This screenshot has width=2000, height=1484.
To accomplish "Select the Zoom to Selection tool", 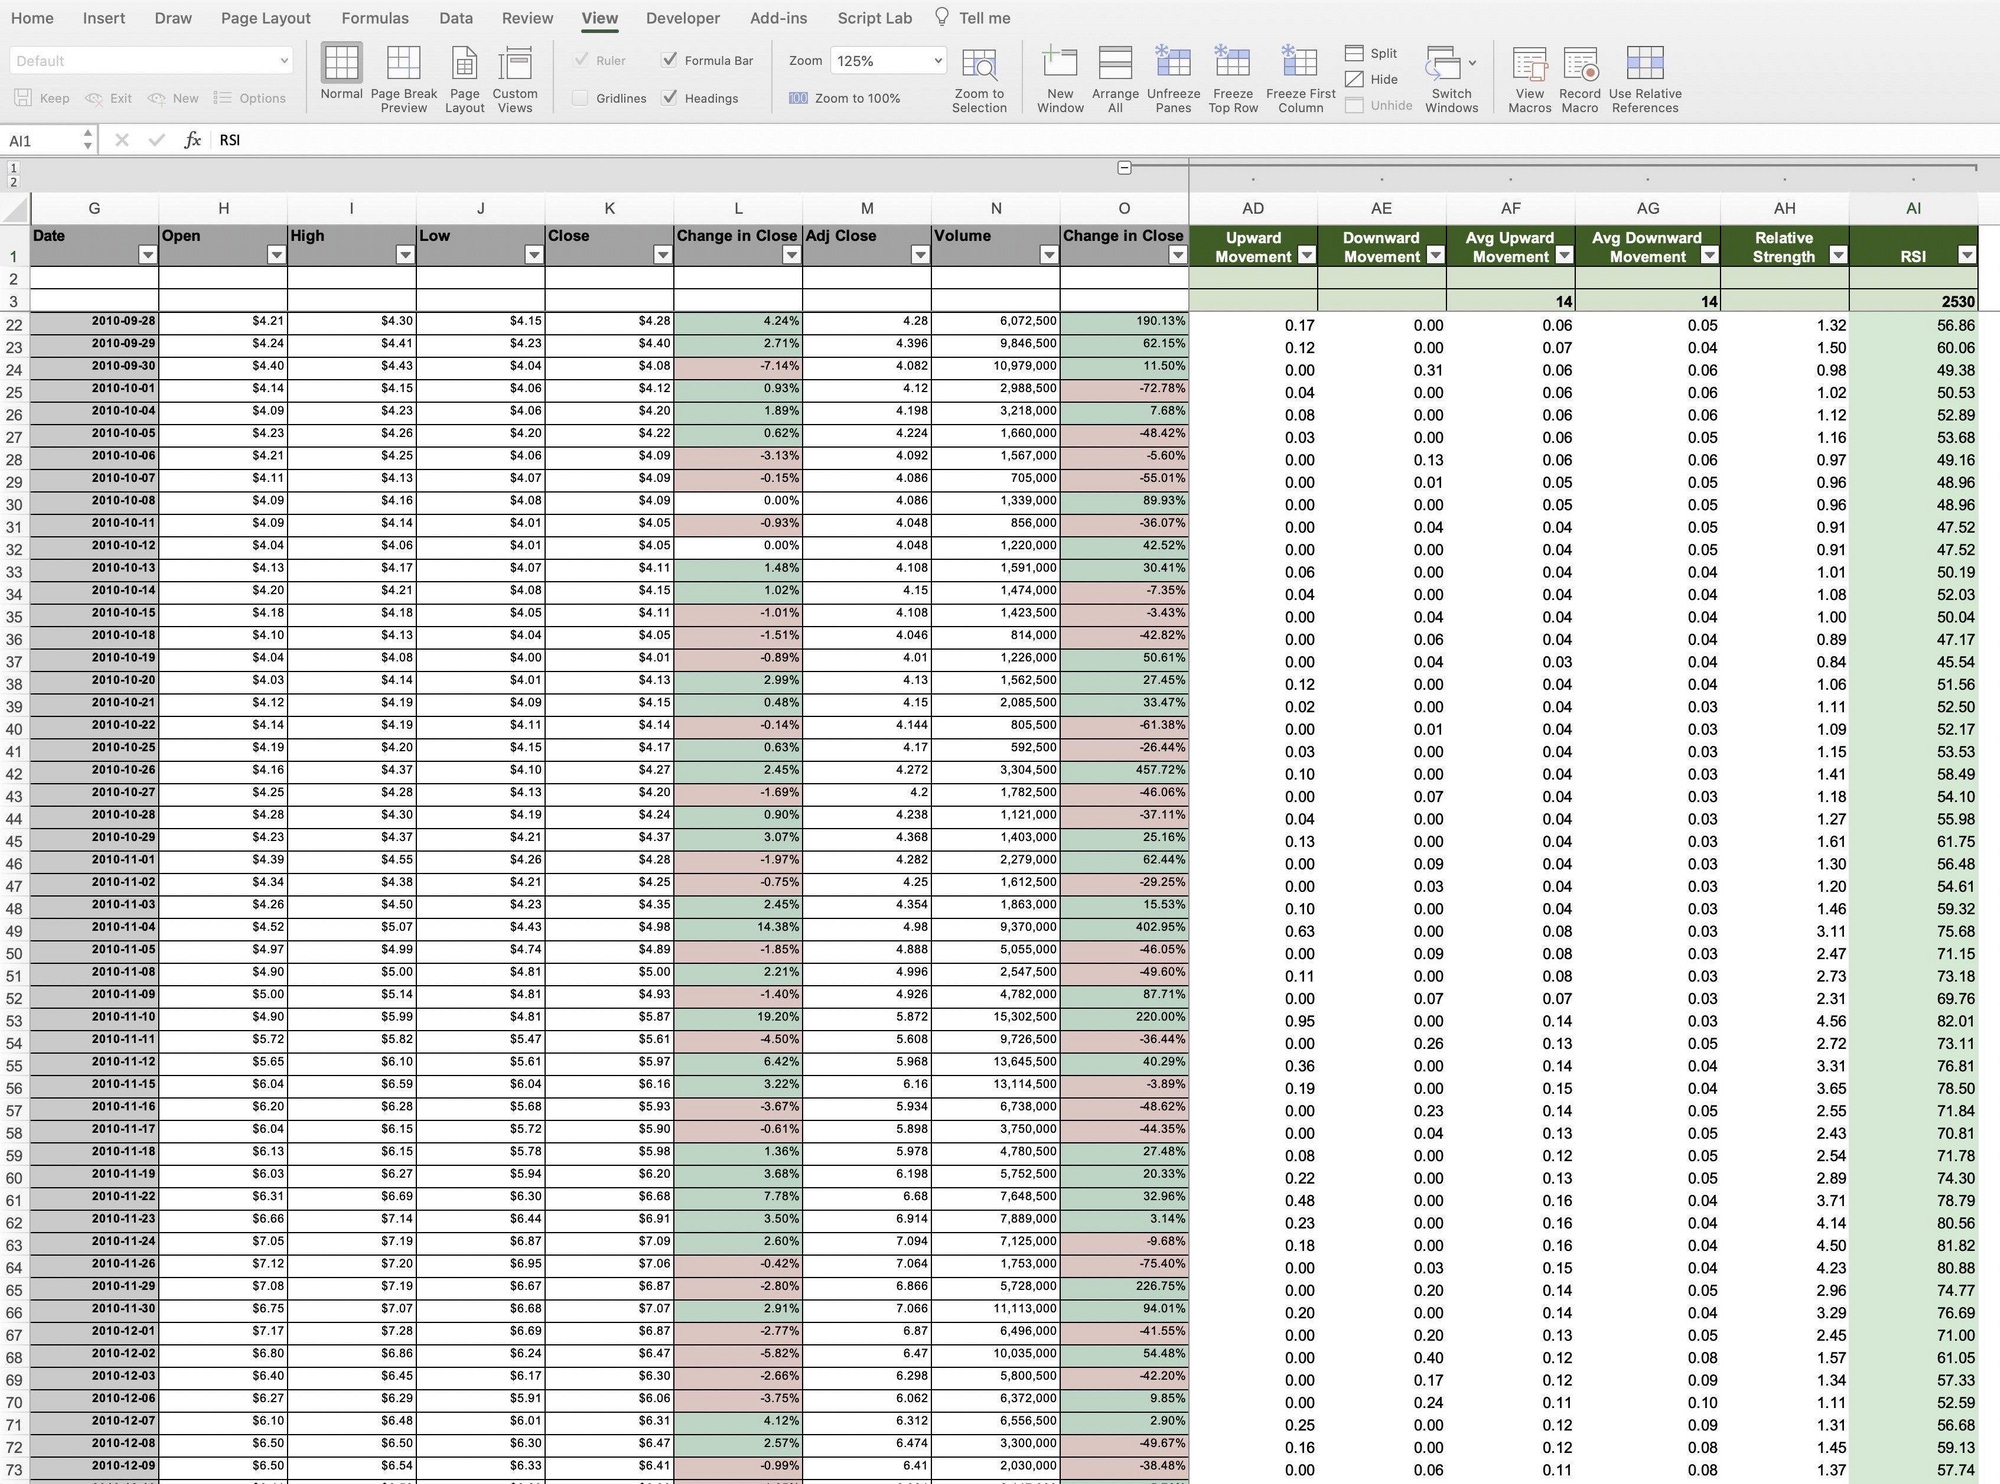I will click(x=979, y=70).
